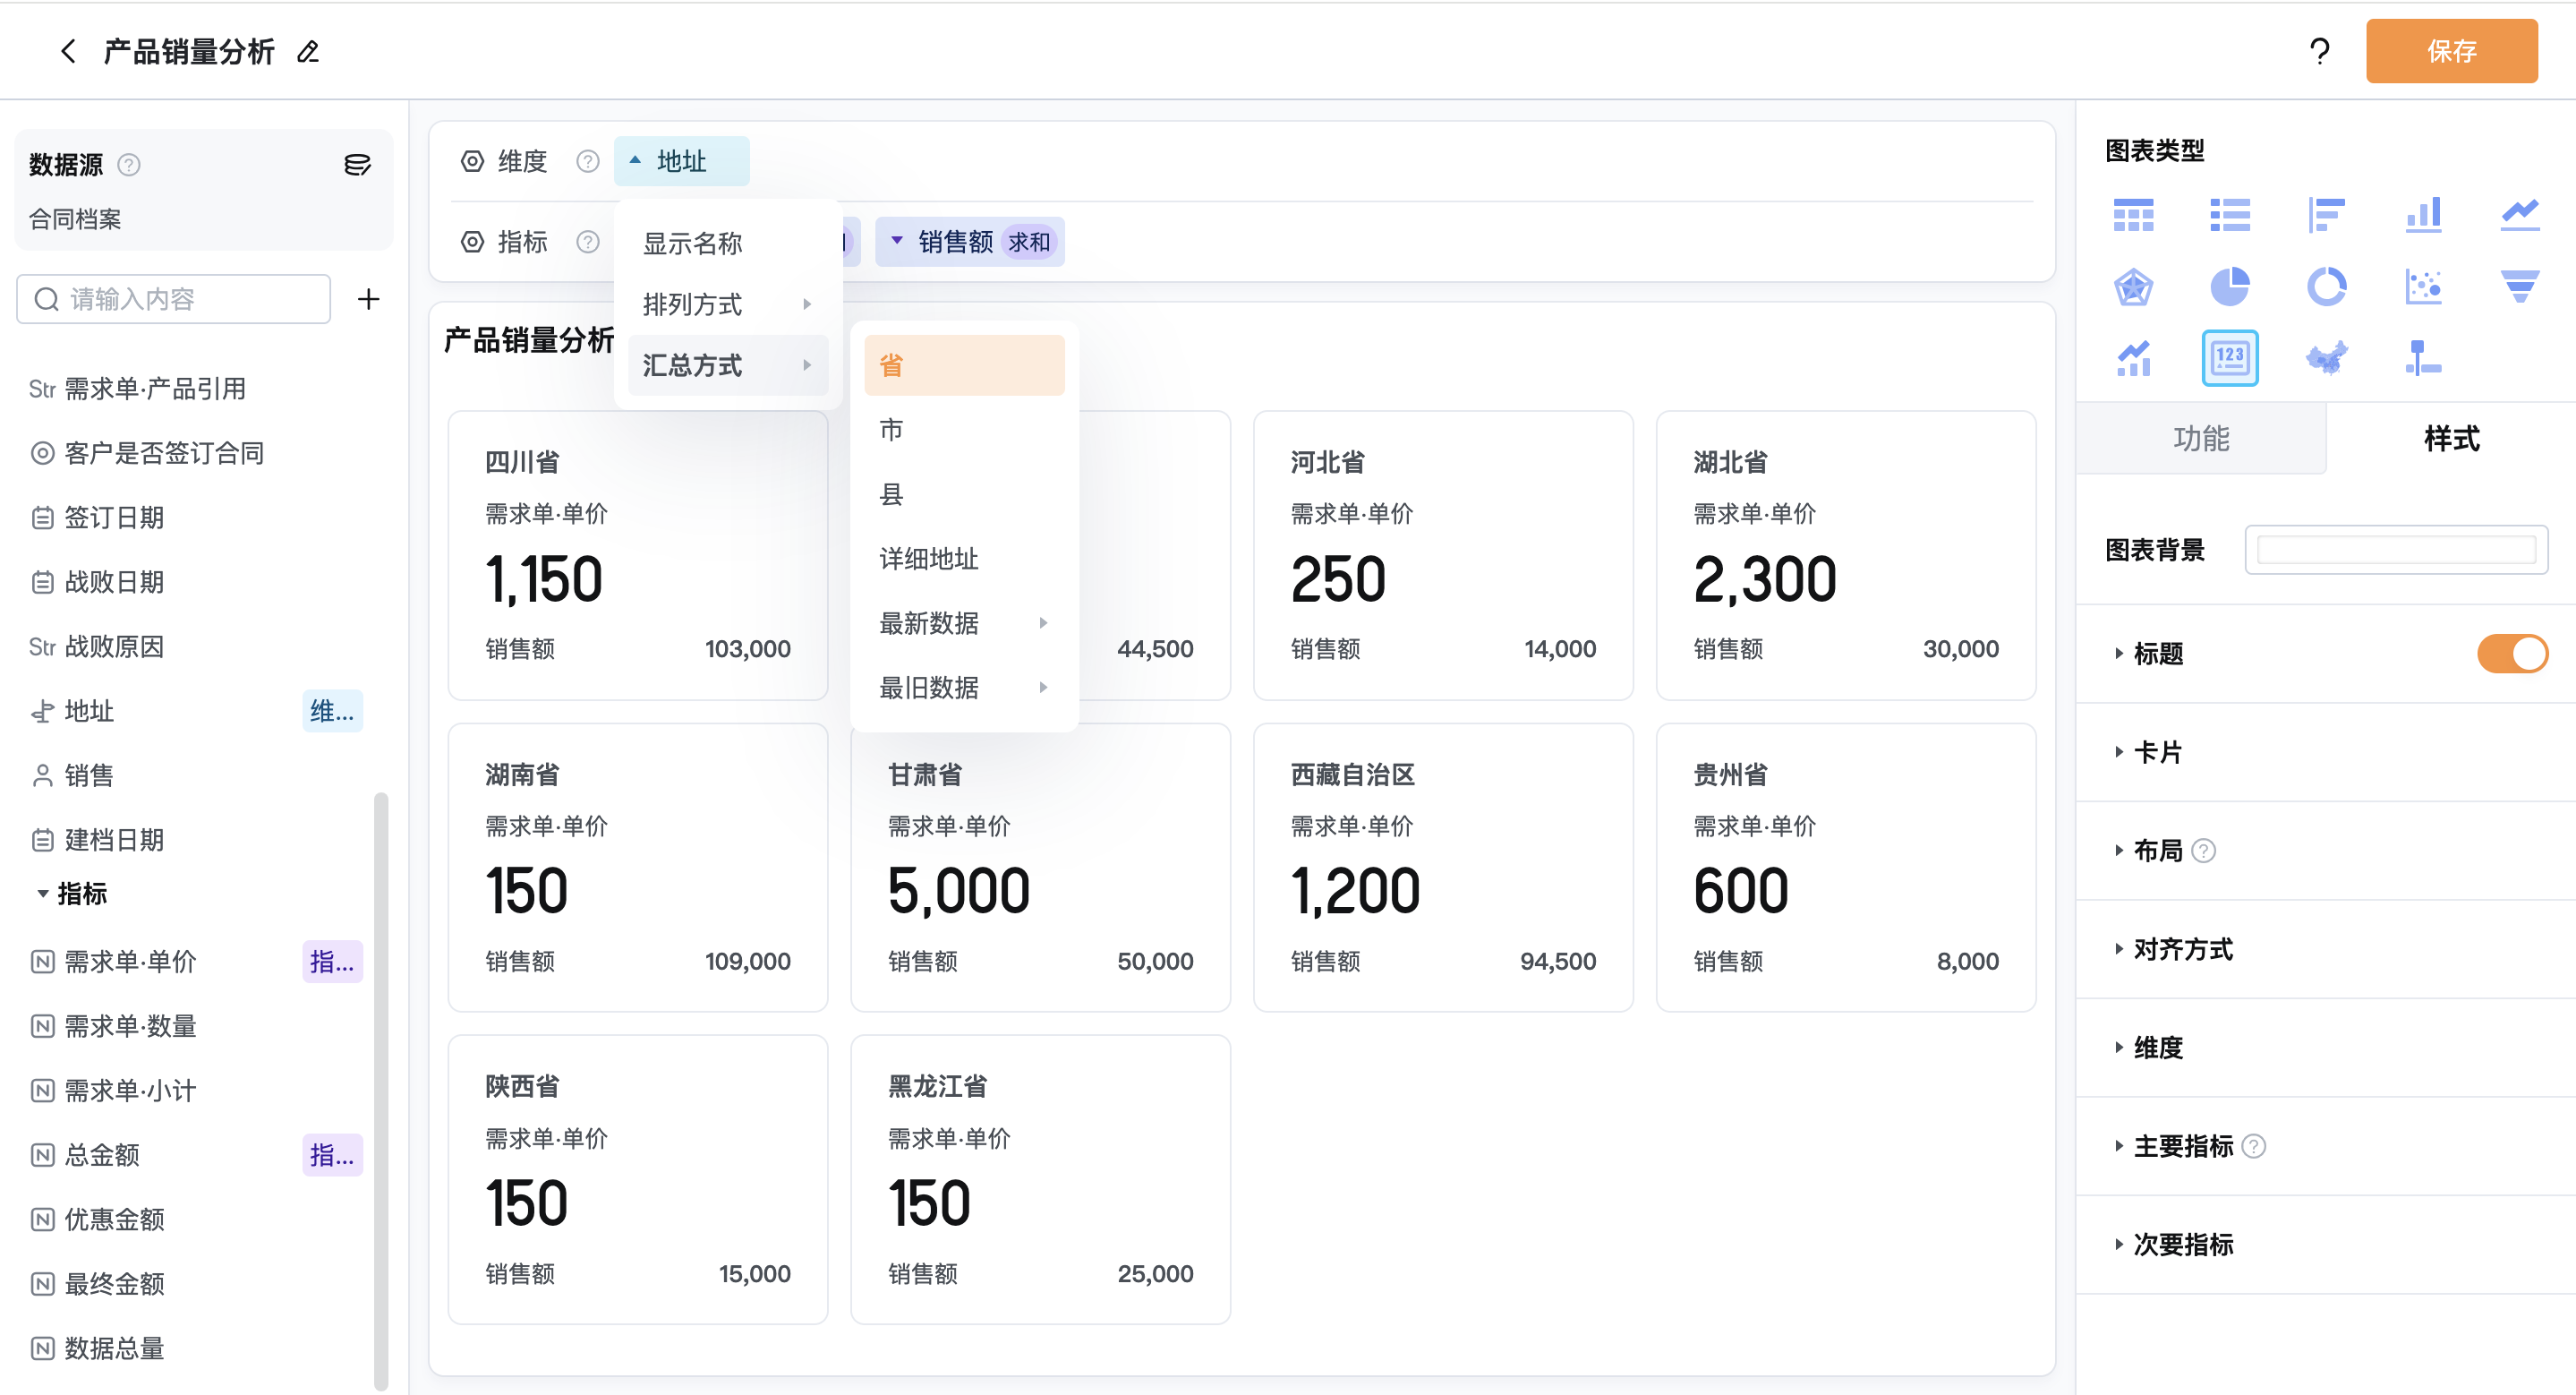Open the 地址 dimension chip dropdown
Image resolution: width=2576 pixels, height=1395 pixels.
tap(681, 161)
